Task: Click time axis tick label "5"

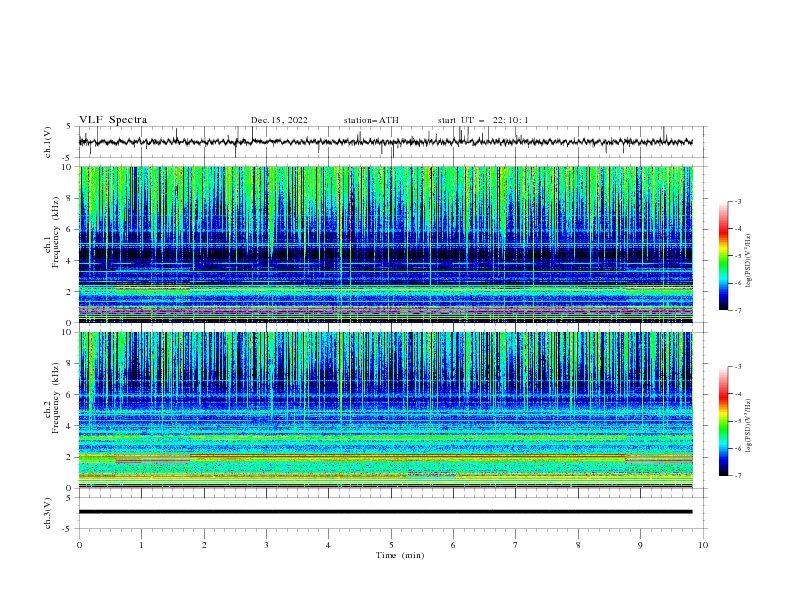Action: 391,545
